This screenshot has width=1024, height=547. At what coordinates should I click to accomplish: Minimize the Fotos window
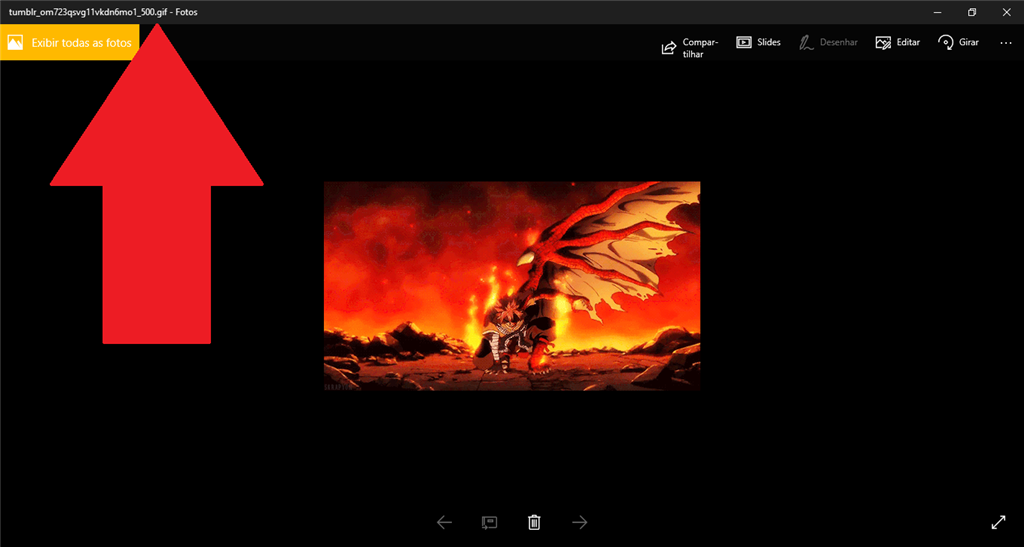coord(938,12)
